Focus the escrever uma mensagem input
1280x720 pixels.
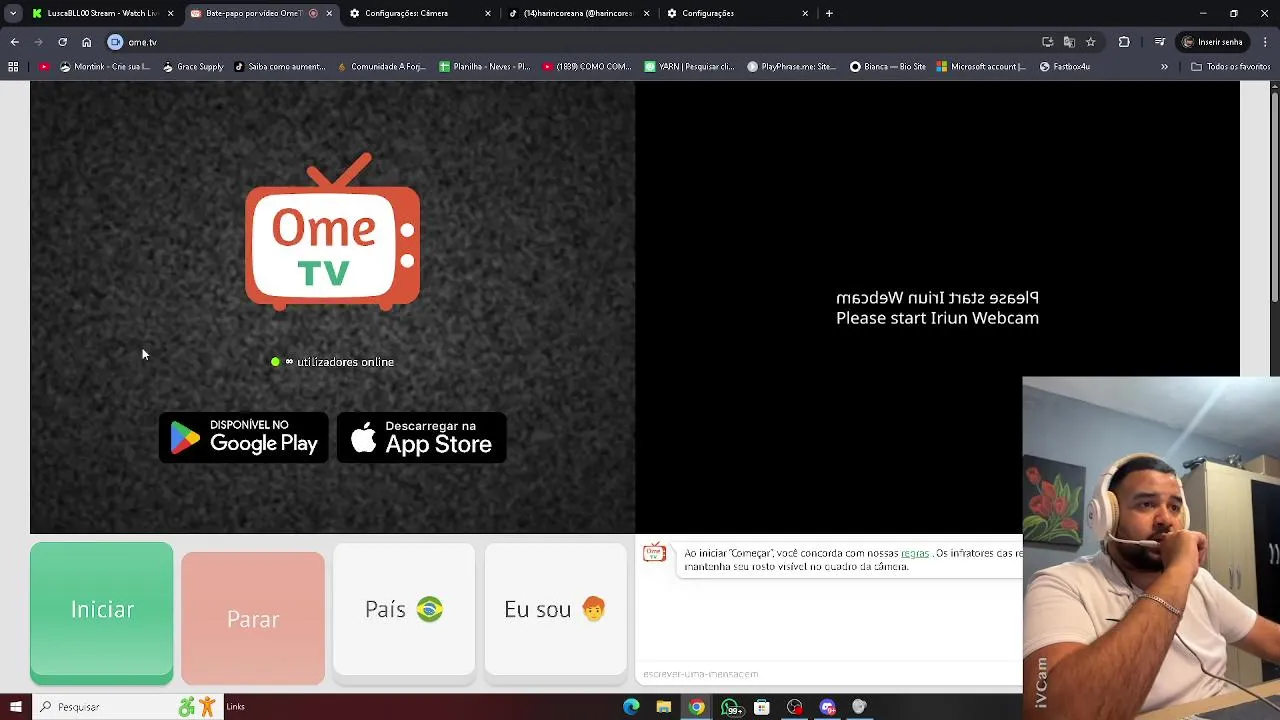point(830,674)
